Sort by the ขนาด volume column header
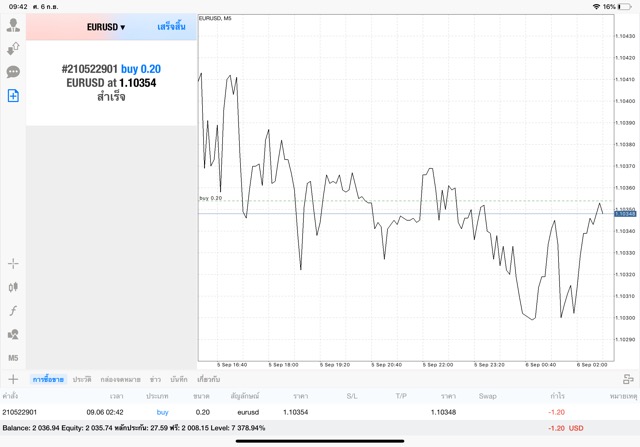 (x=201, y=396)
